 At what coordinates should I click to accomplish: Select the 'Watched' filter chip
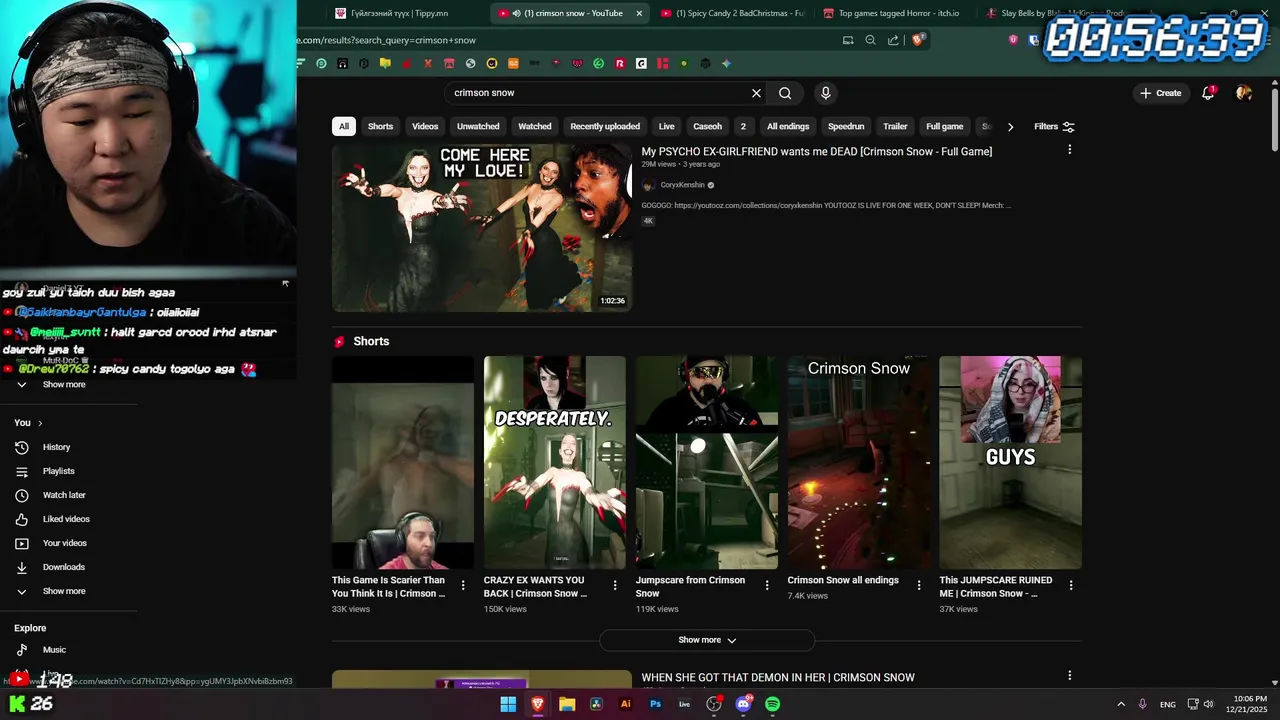[x=534, y=127]
